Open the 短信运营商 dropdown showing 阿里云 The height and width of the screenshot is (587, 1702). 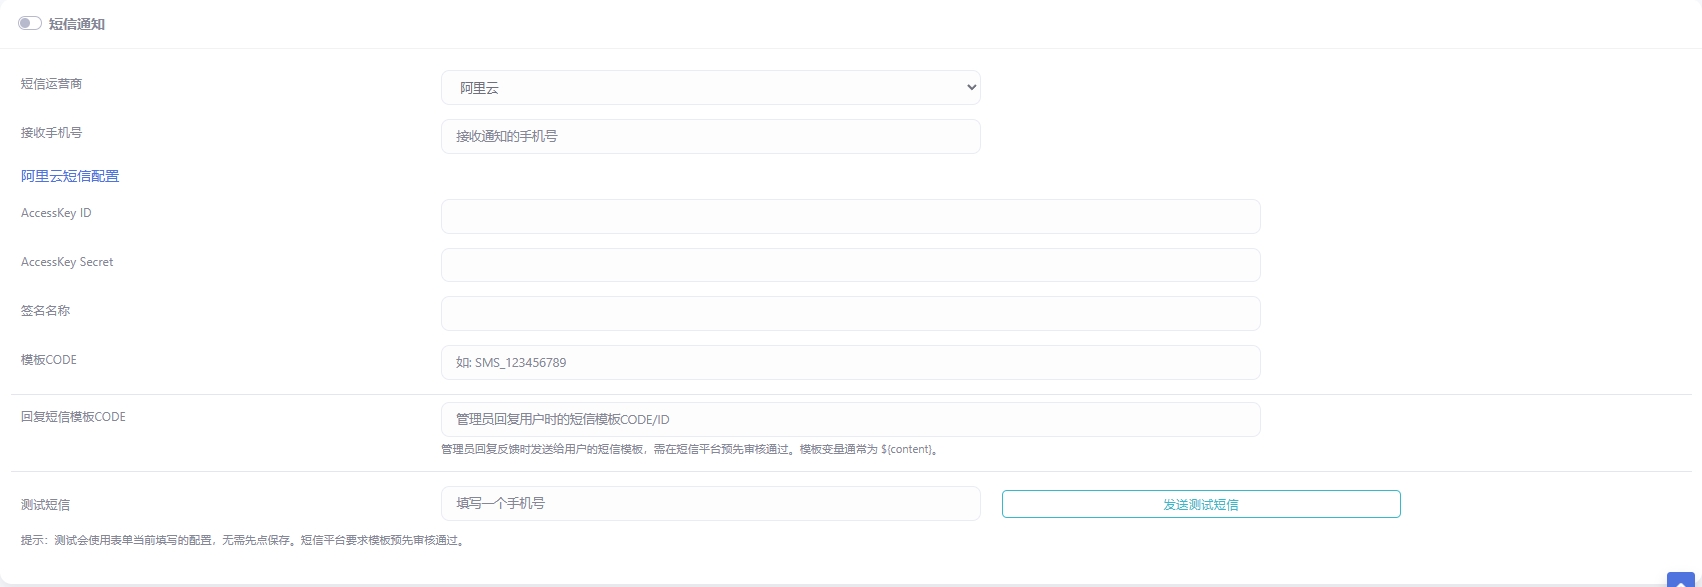[x=710, y=88]
